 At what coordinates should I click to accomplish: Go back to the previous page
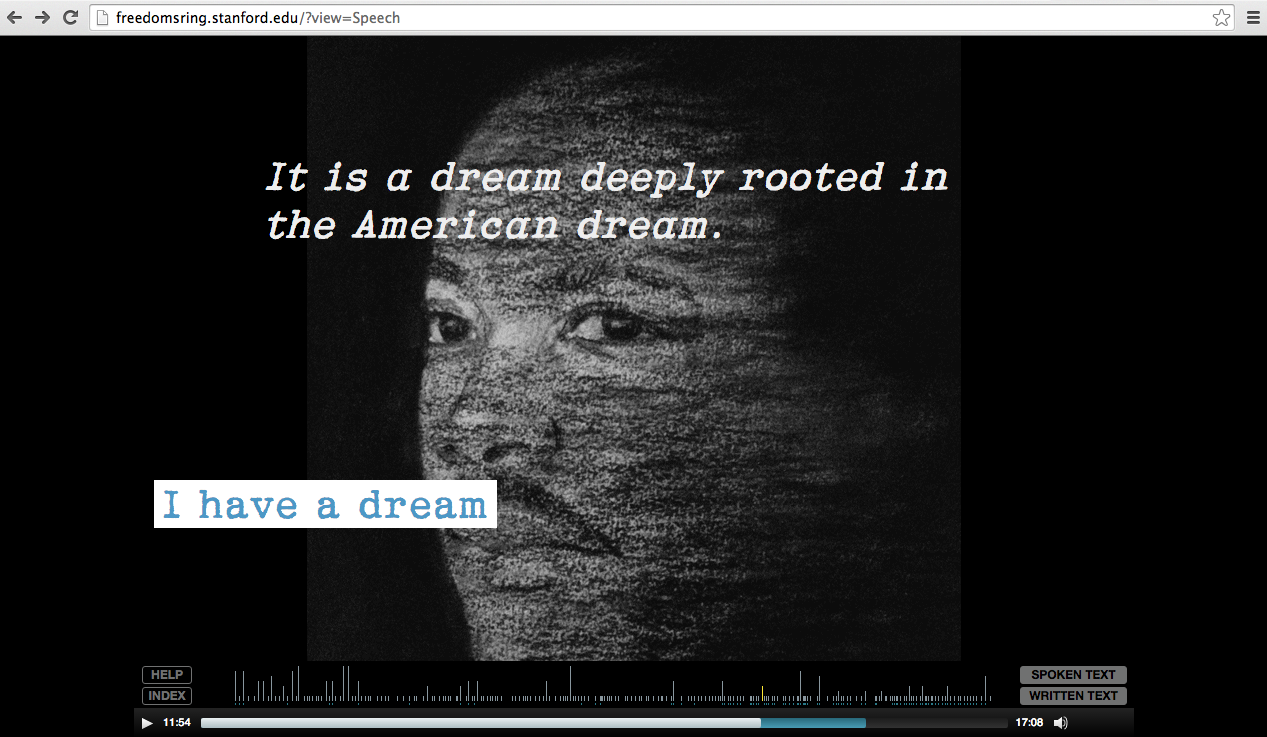[15, 17]
